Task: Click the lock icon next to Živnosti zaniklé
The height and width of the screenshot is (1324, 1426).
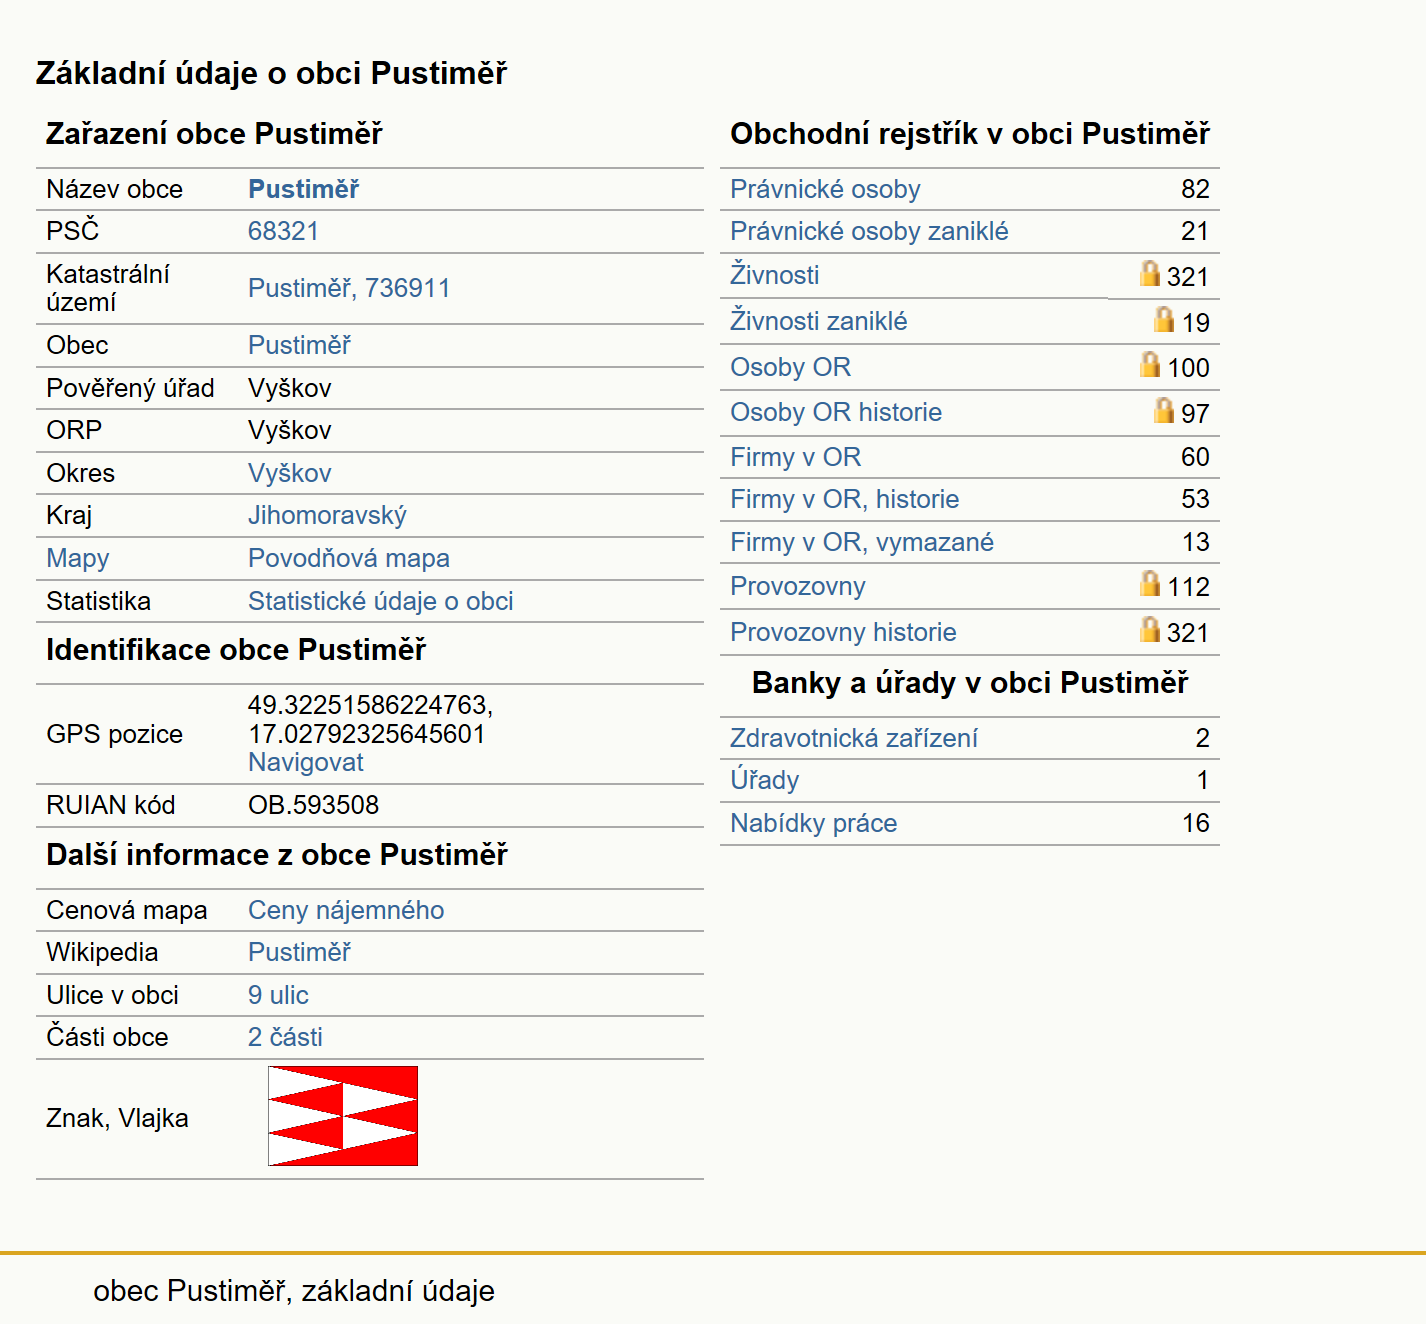Action: (1164, 319)
